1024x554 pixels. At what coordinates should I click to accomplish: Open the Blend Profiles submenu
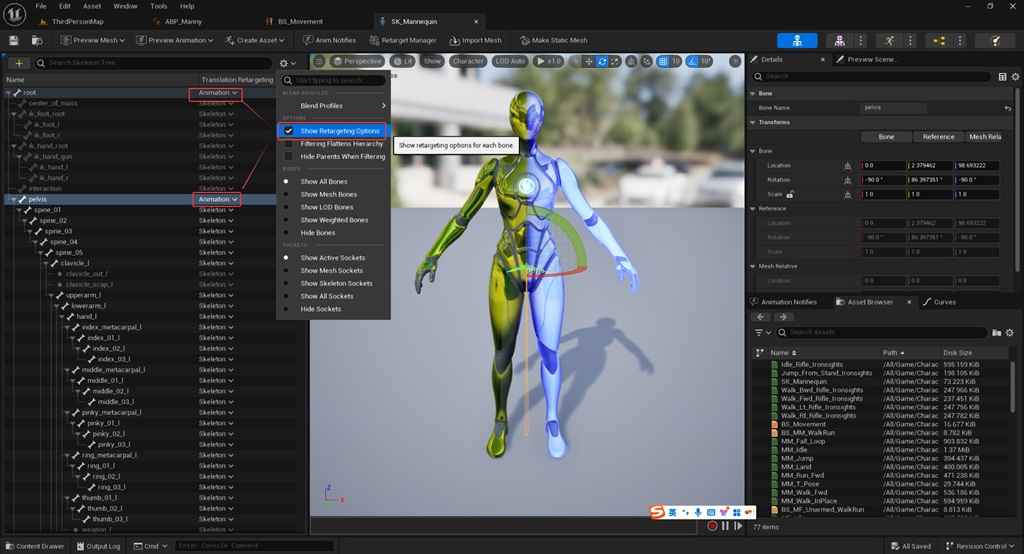click(334, 106)
